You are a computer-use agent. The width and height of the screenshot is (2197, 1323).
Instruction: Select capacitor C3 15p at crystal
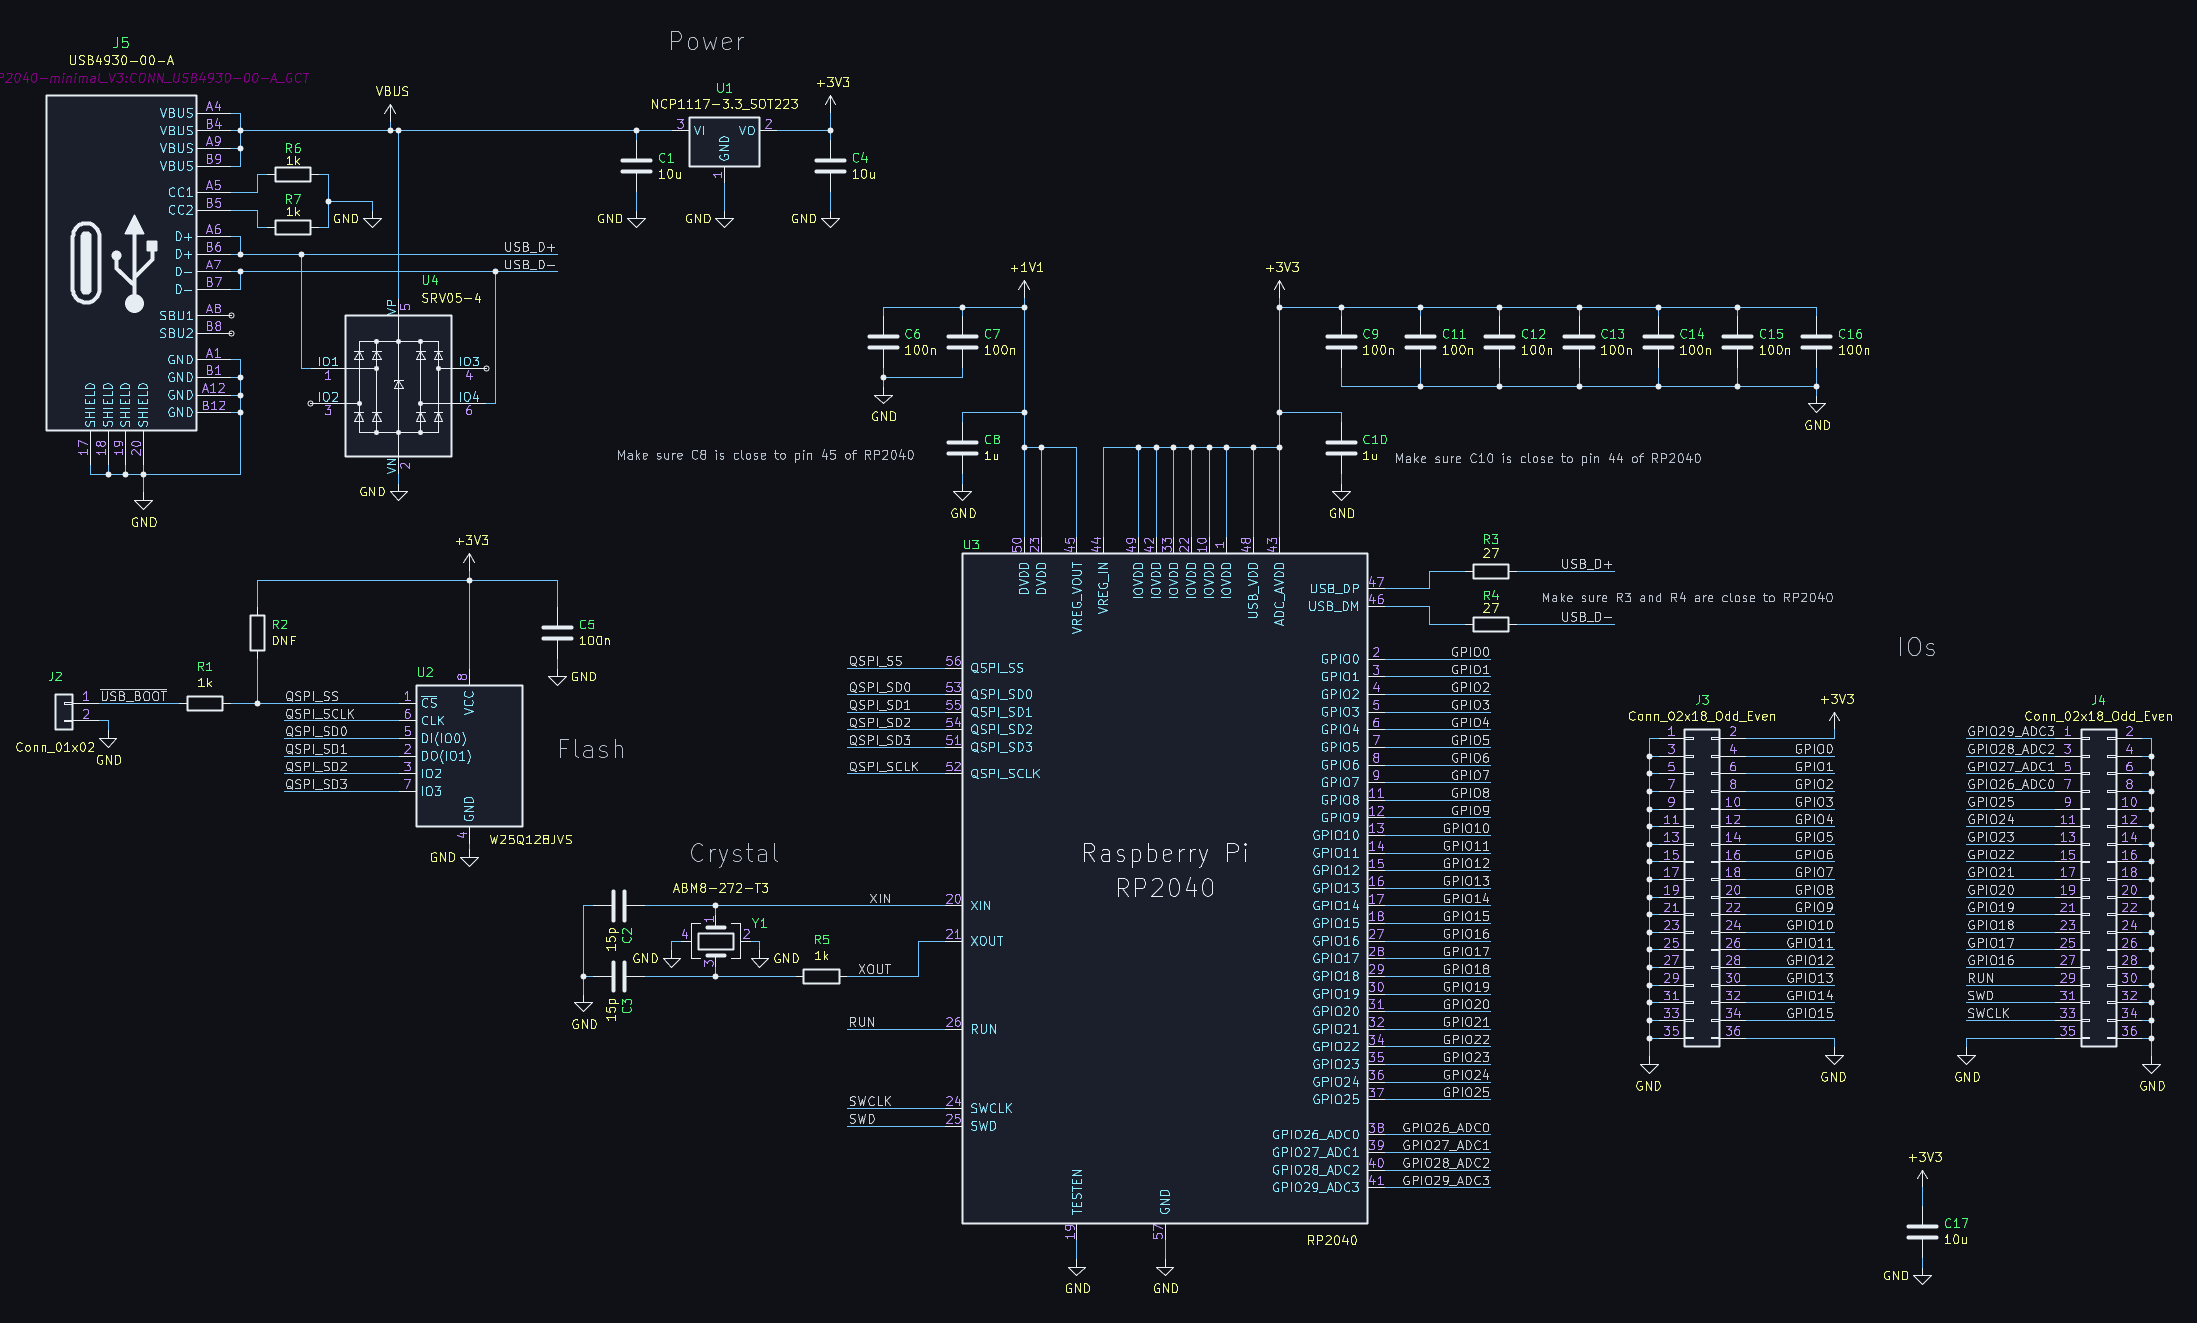coord(619,976)
